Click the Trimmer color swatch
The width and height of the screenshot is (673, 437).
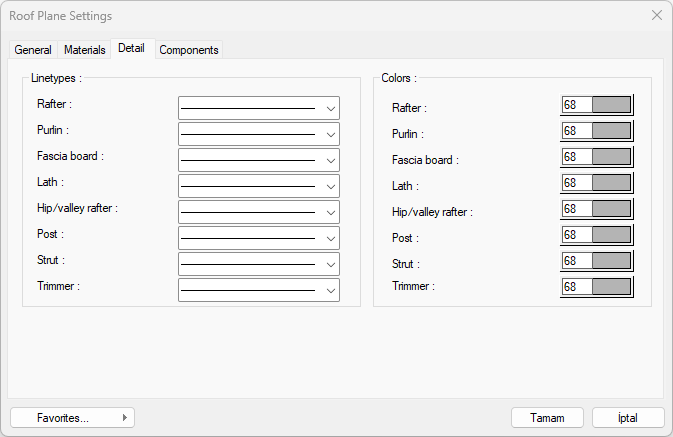tap(611, 287)
